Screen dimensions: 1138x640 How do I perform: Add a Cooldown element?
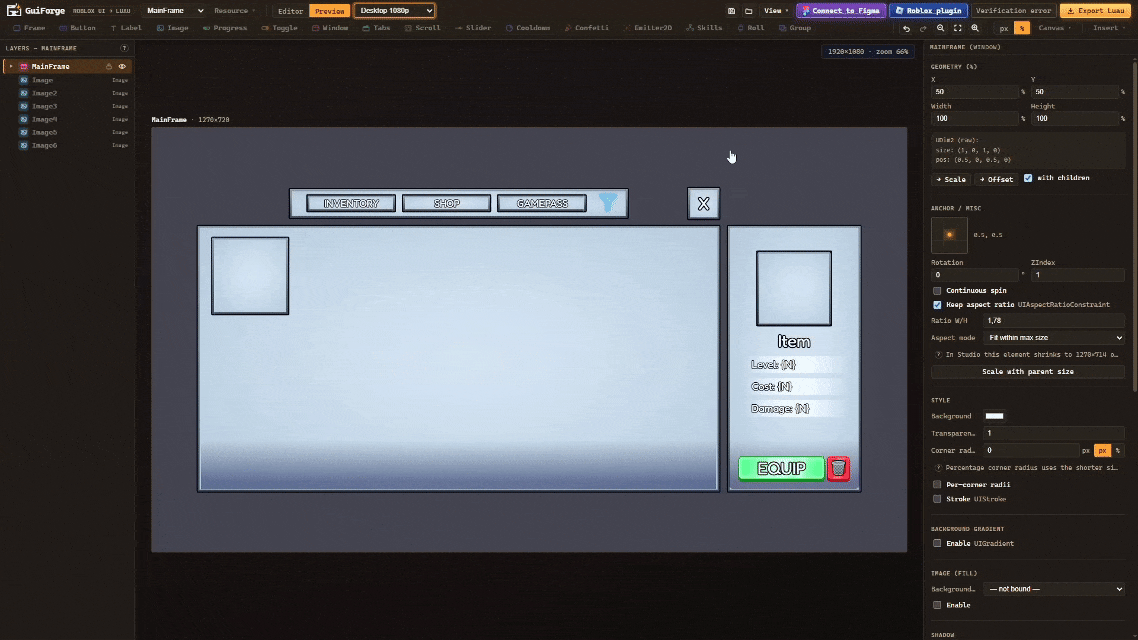click(528, 28)
